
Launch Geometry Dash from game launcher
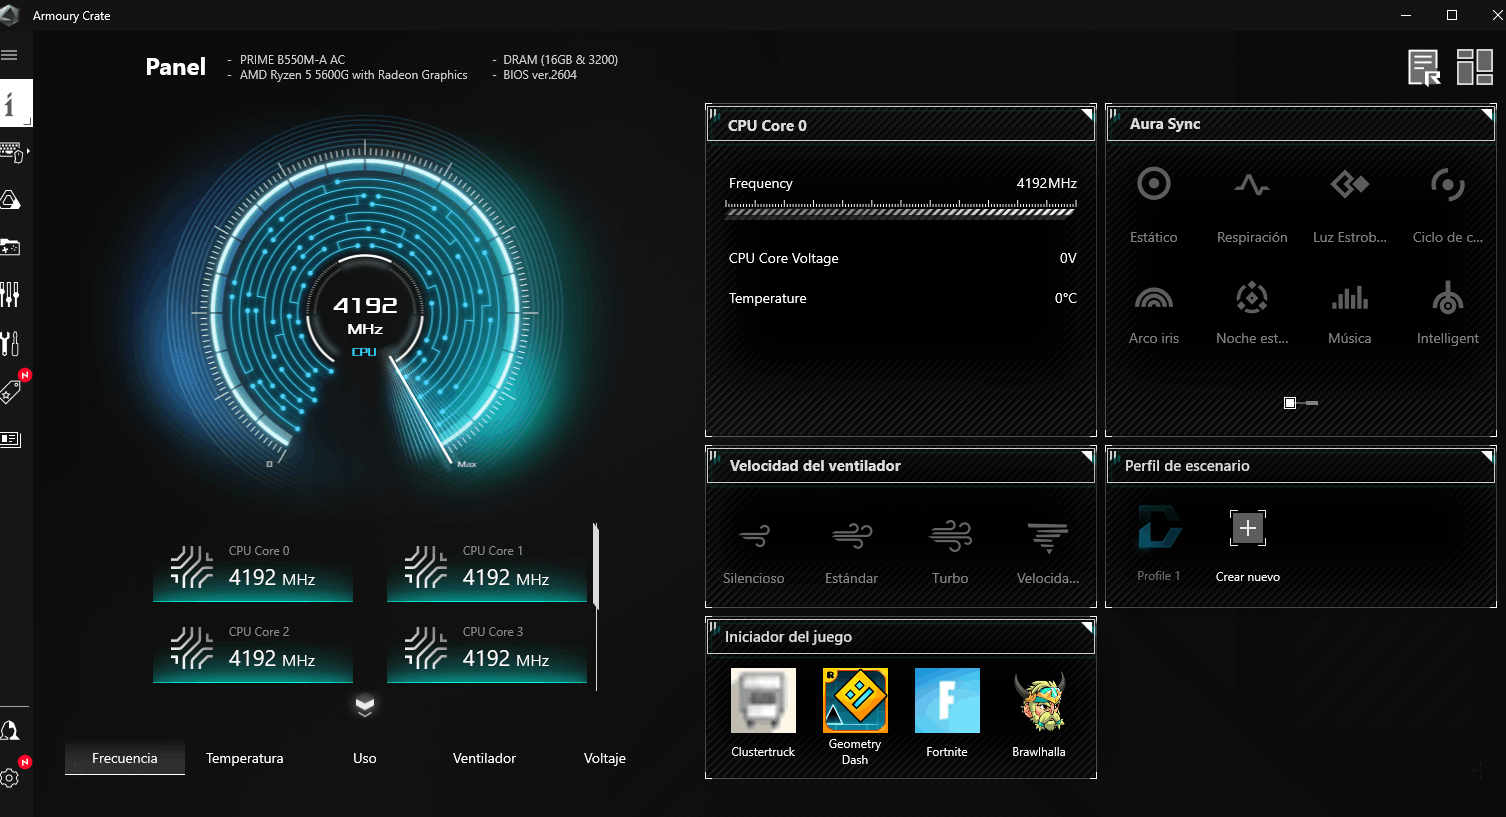855,717
